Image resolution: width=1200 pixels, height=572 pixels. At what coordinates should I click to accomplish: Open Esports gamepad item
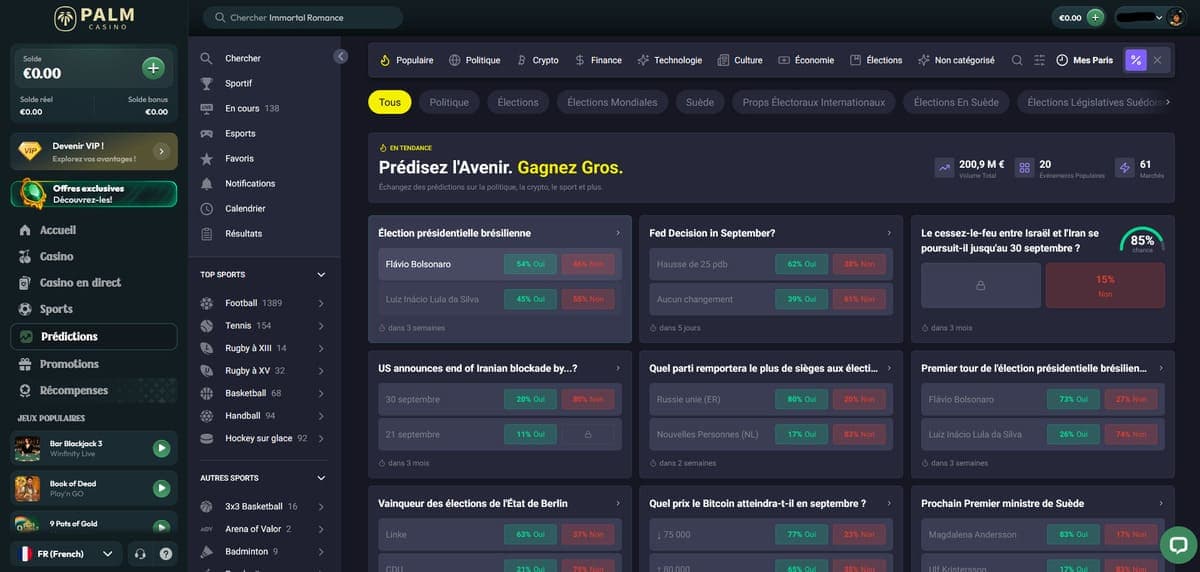[x=240, y=133]
